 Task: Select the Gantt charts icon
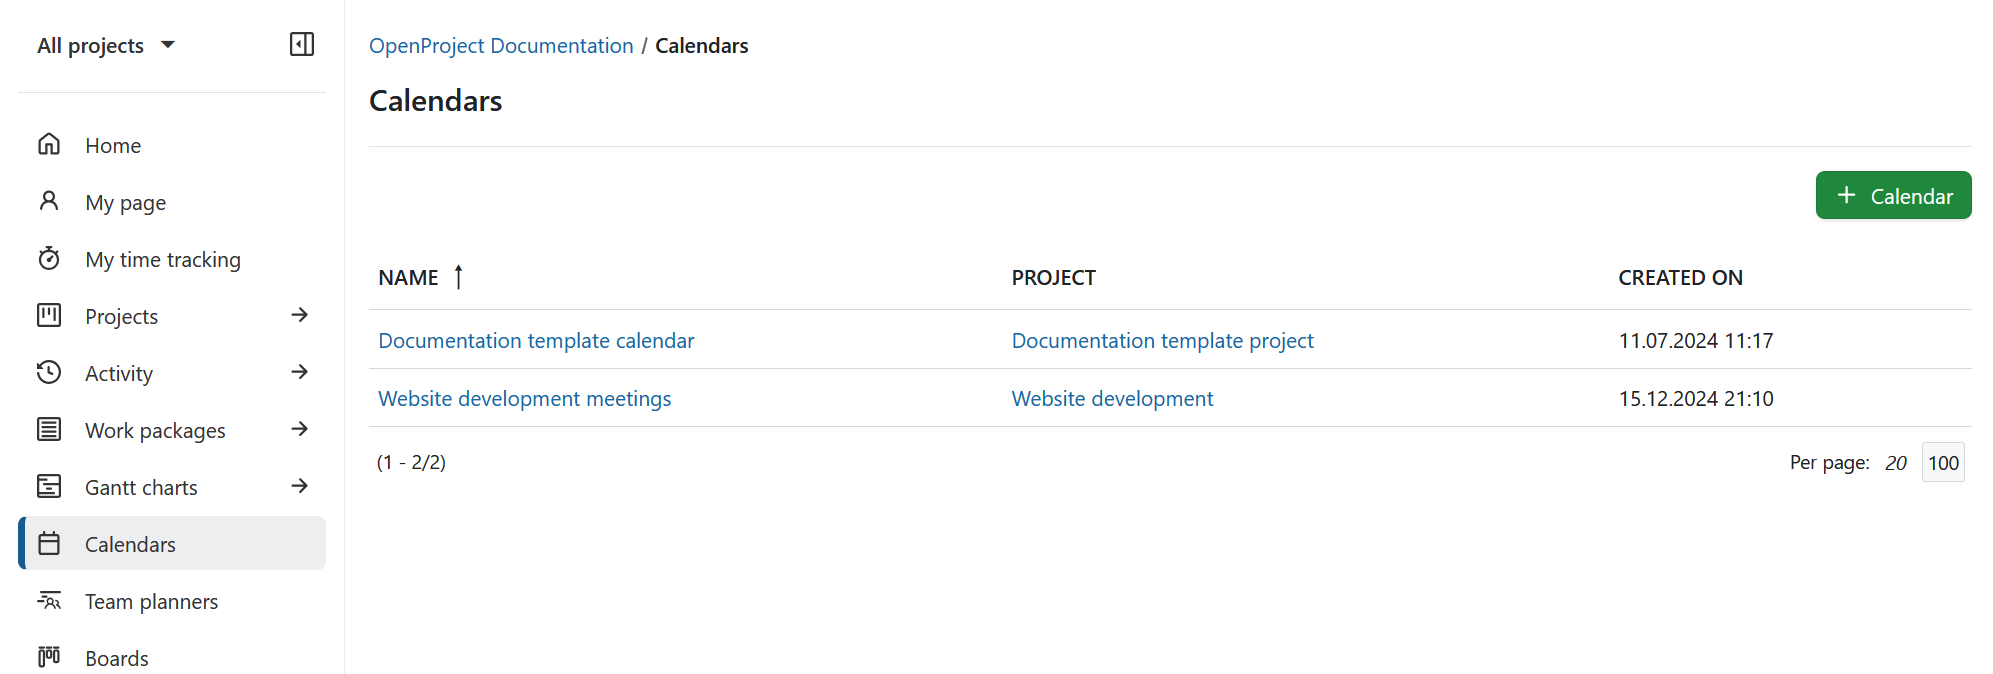tap(49, 486)
